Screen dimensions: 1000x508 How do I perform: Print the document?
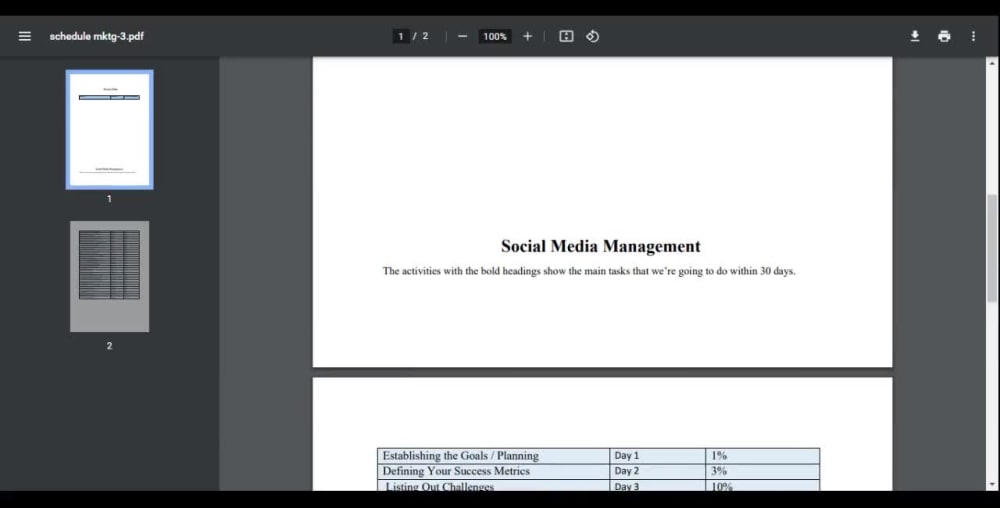tap(944, 36)
